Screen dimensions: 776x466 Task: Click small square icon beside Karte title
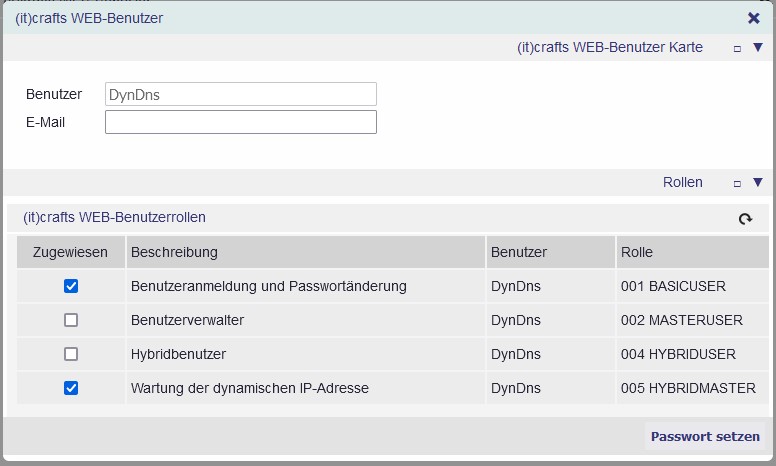737,48
